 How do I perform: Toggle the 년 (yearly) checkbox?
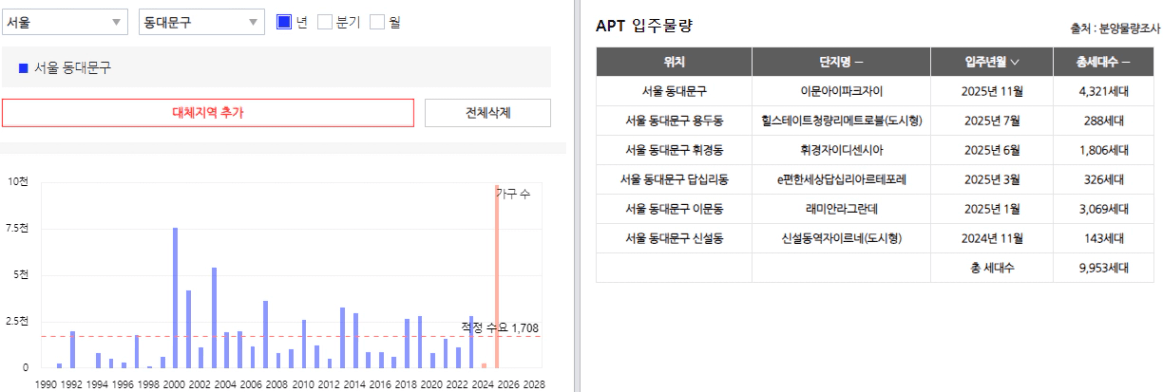(283, 22)
